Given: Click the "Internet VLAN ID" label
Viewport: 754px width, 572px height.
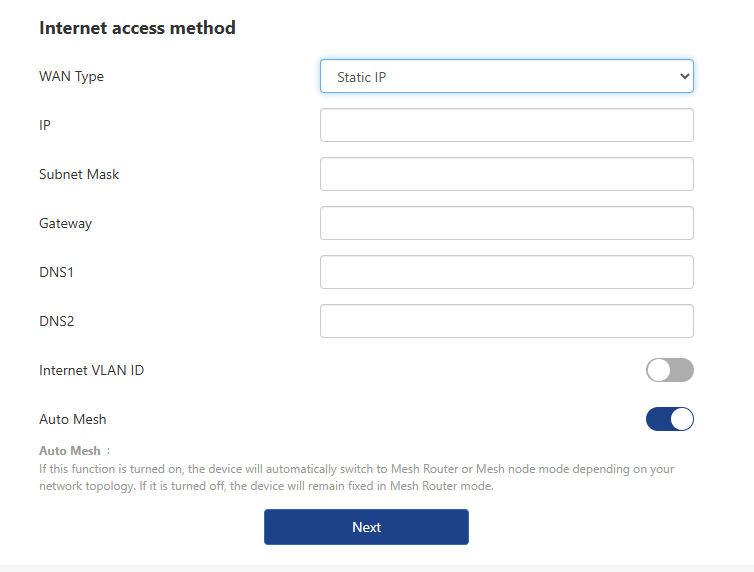Looking at the screenshot, I should (x=91, y=371).
